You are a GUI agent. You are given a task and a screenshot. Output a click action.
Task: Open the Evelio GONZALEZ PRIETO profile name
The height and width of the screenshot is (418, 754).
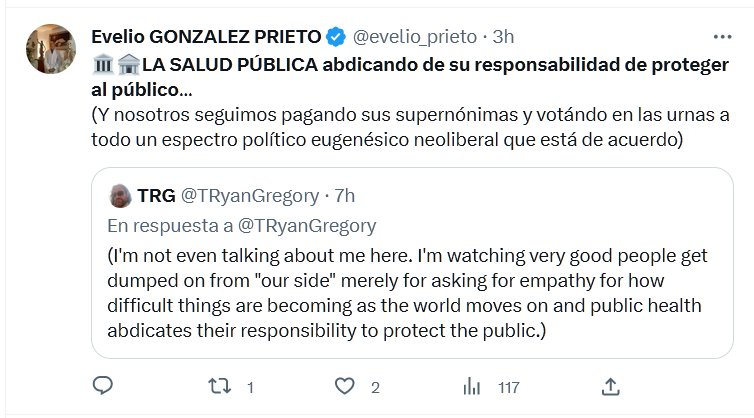point(206,37)
